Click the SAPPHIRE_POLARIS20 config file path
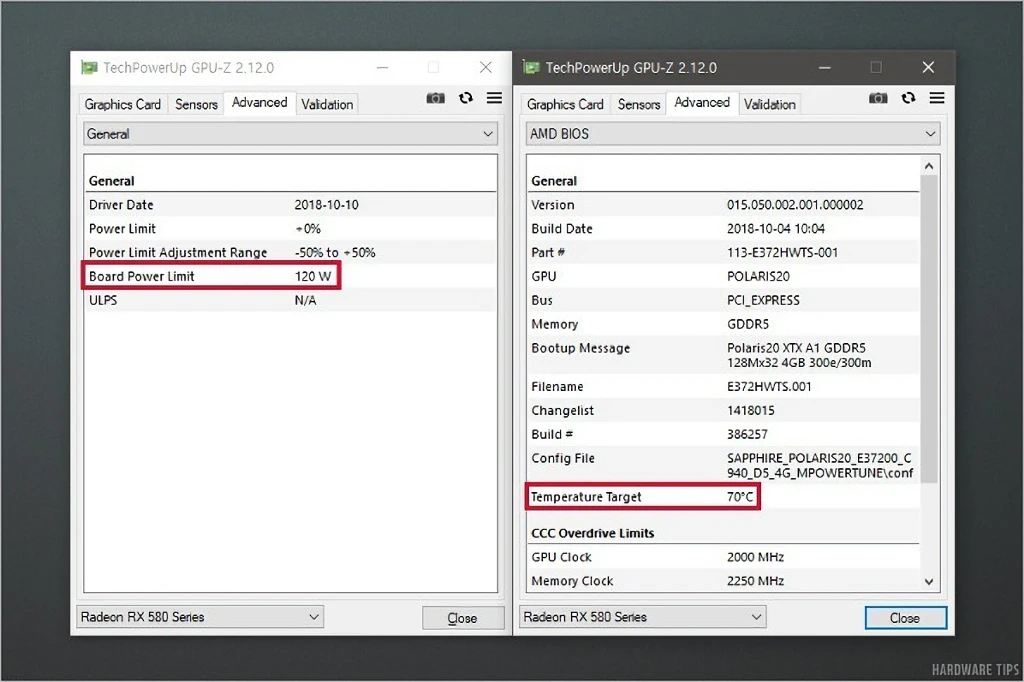The width and height of the screenshot is (1024, 682). (820, 466)
